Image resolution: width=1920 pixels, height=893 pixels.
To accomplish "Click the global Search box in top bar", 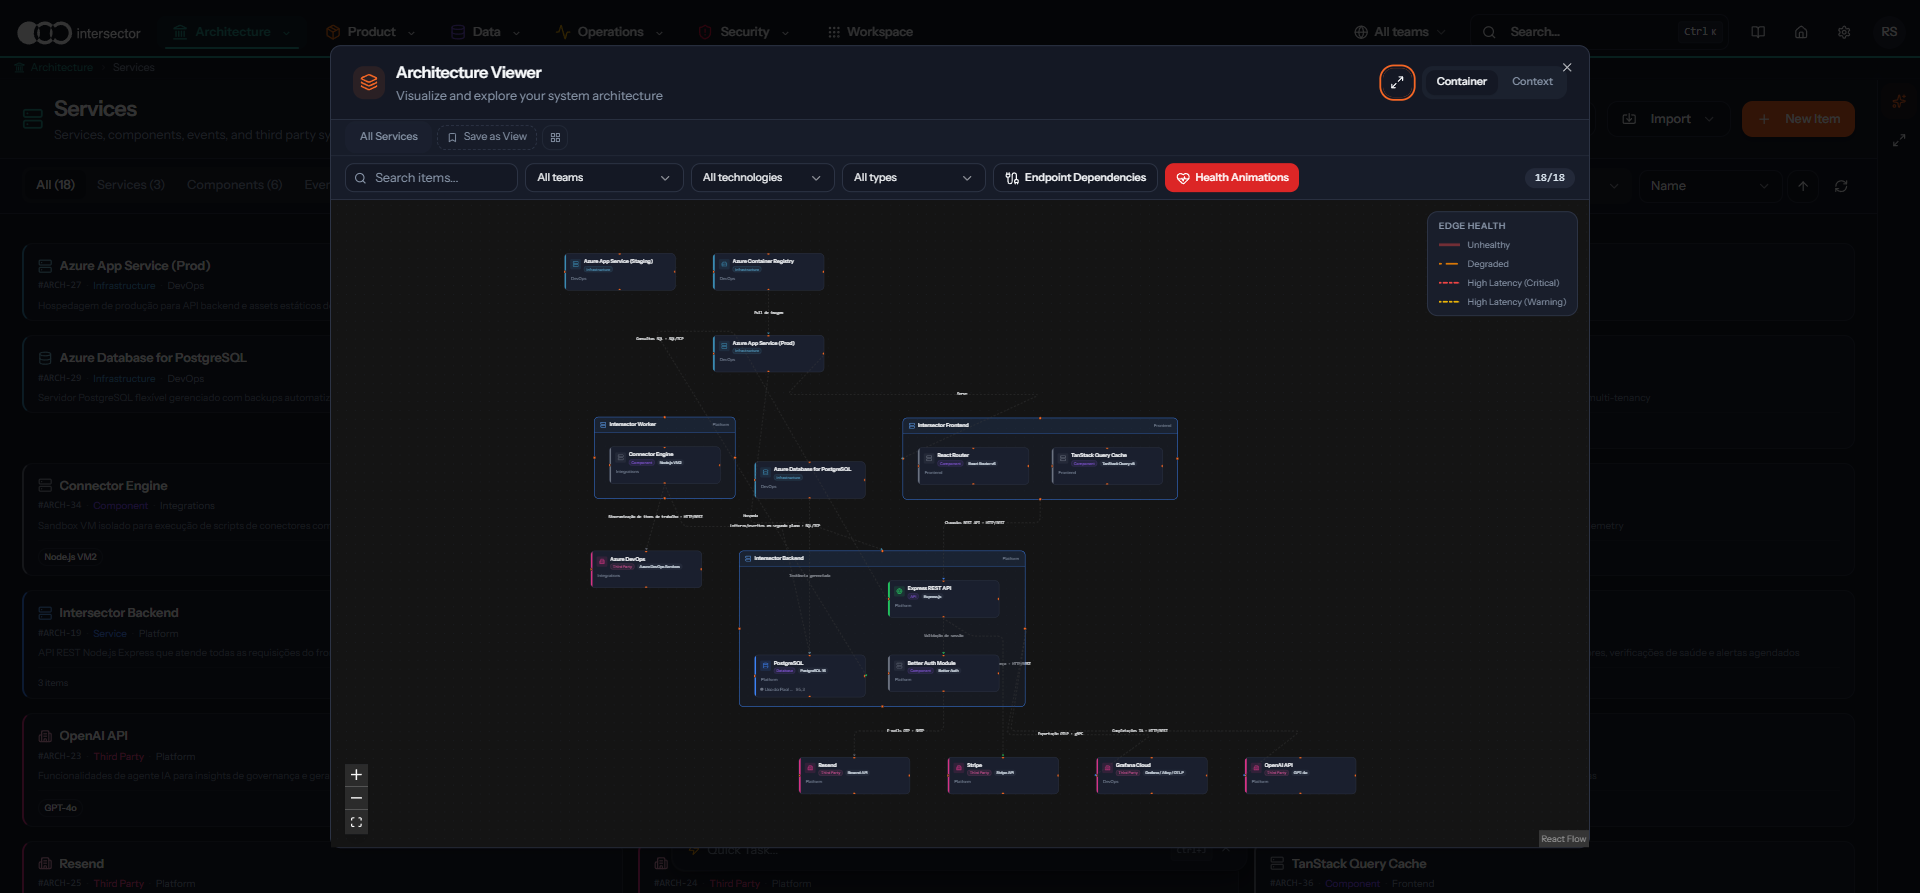I will [x=1600, y=32].
